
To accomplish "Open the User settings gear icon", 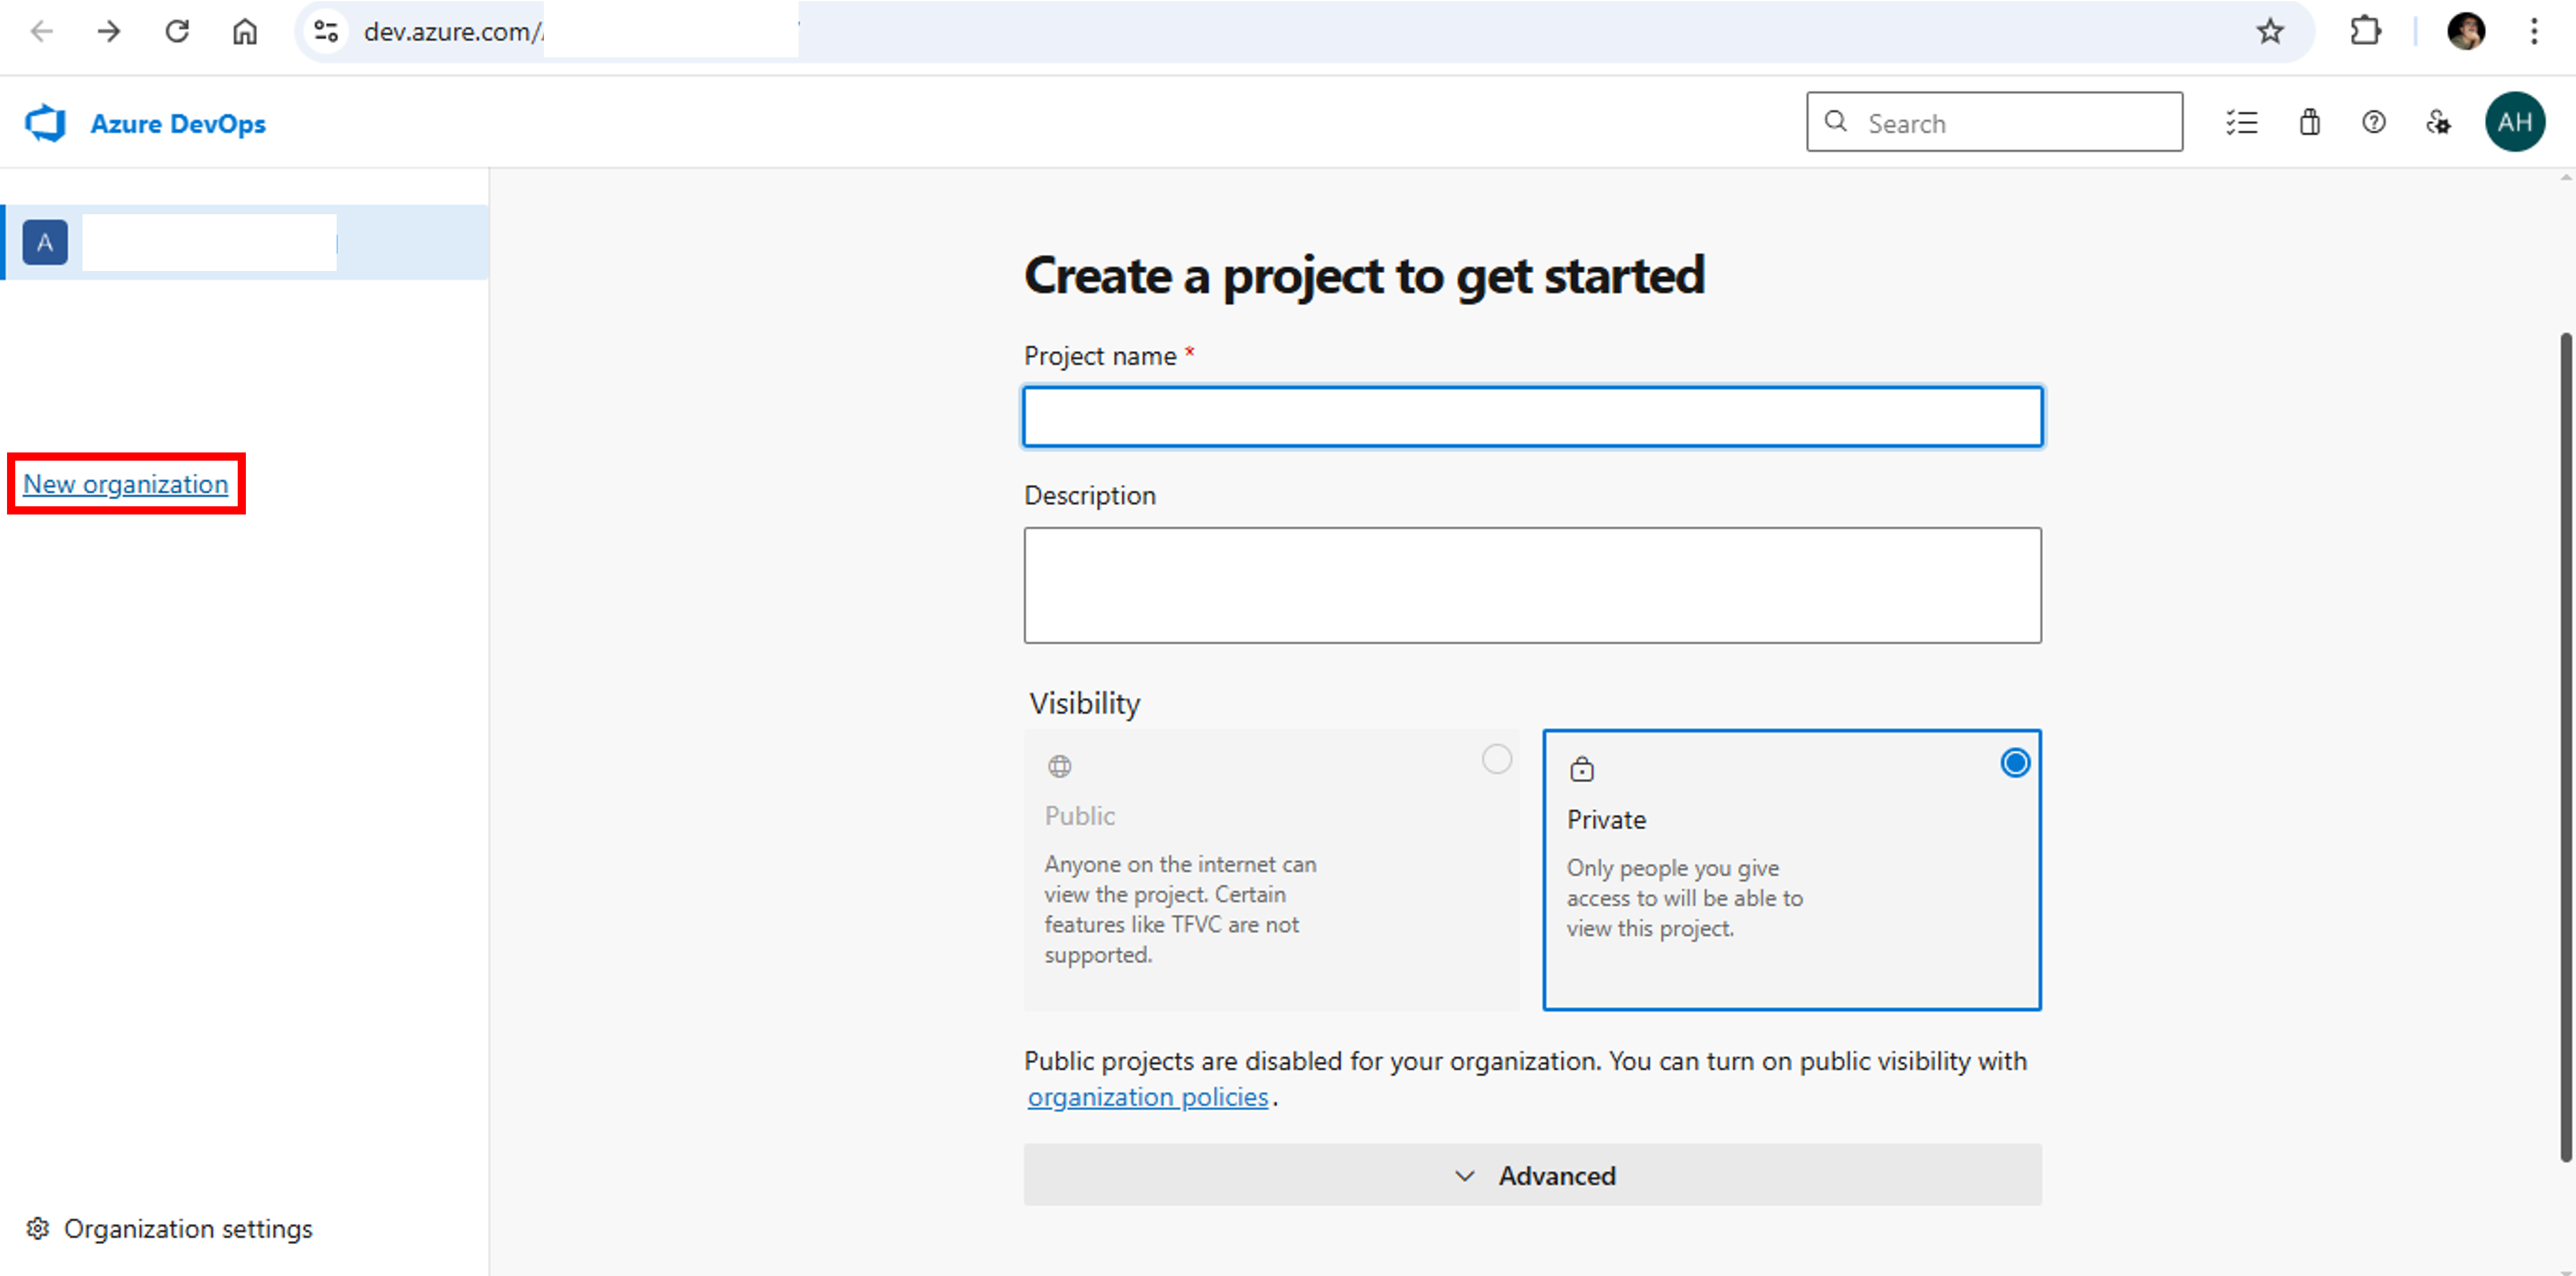I will 2438,122.
